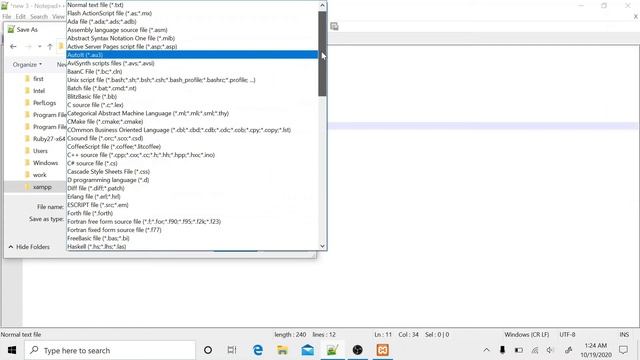Open Mail app from taskbar
Screen dimensions: 640x360
[x=307, y=350]
